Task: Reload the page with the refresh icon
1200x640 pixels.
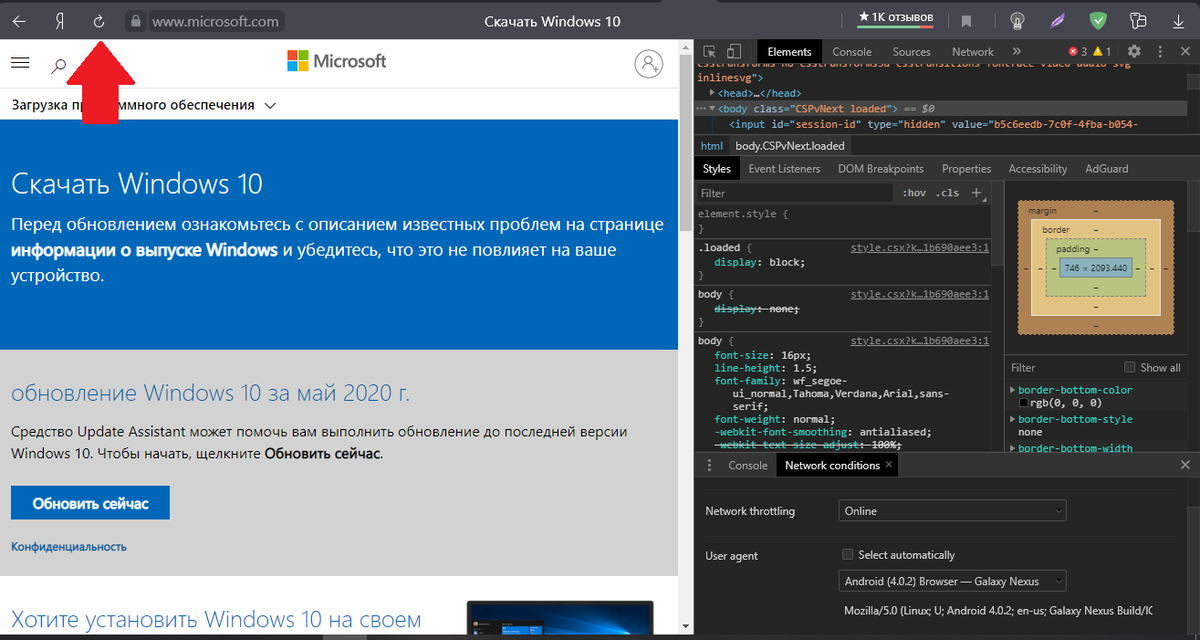Action: pyautogui.click(x=98, y=21)
